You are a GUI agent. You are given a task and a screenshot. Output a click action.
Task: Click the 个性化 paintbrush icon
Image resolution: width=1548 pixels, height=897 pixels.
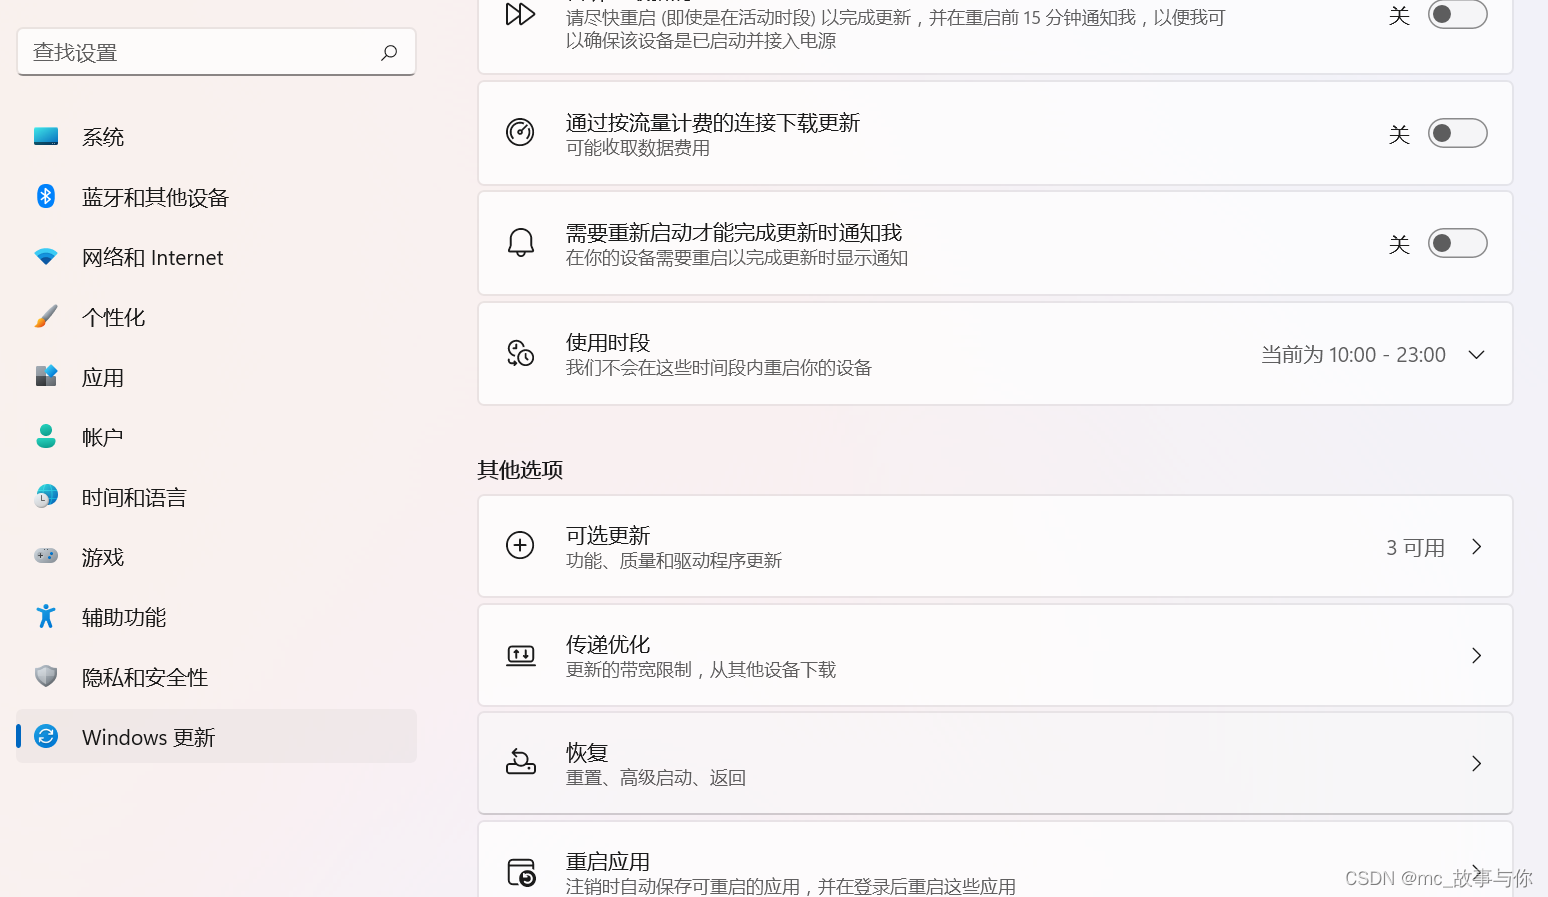pos(46,316)
